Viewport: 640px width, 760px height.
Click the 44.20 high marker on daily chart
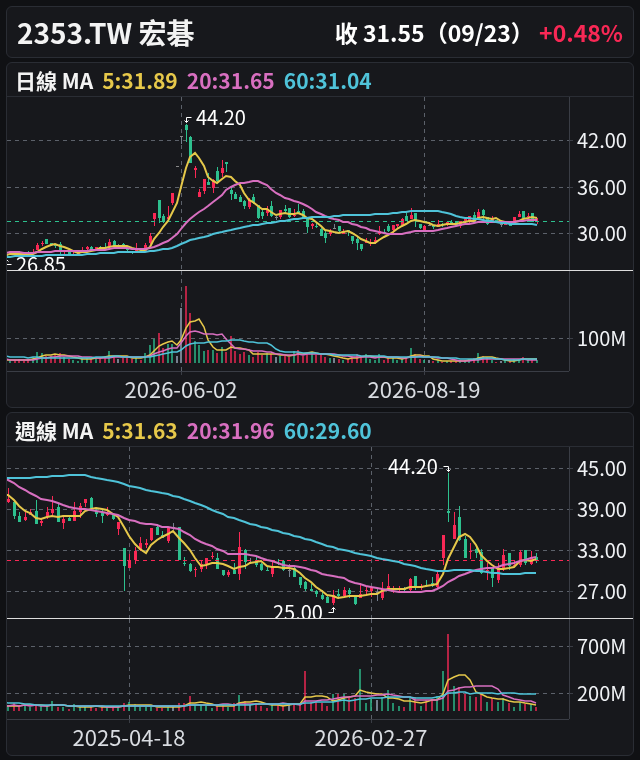point(221,118)
